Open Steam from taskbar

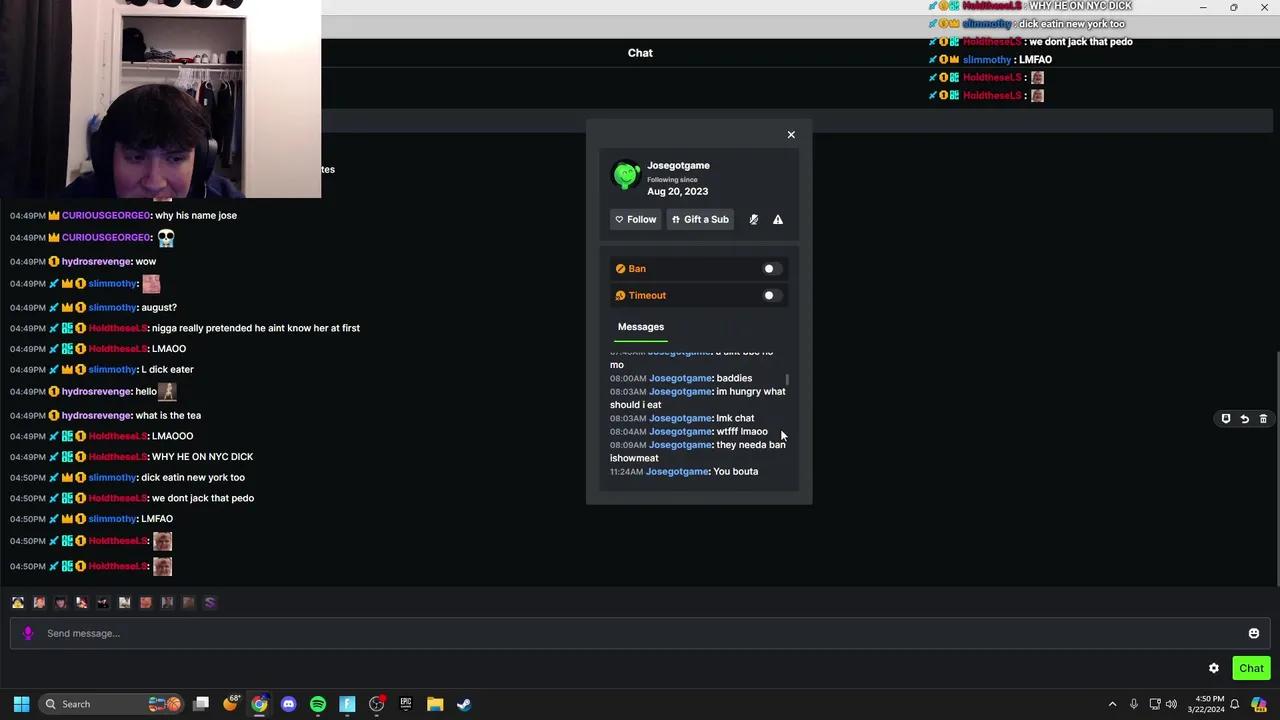pos(464,704)
